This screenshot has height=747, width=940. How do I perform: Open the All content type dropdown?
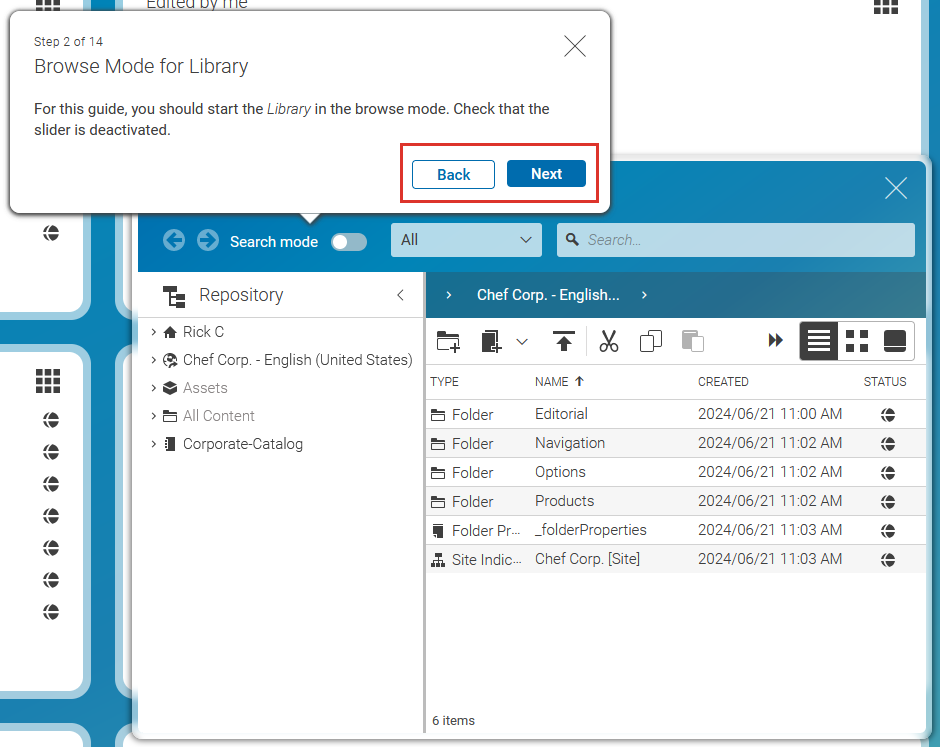[466, 240]
